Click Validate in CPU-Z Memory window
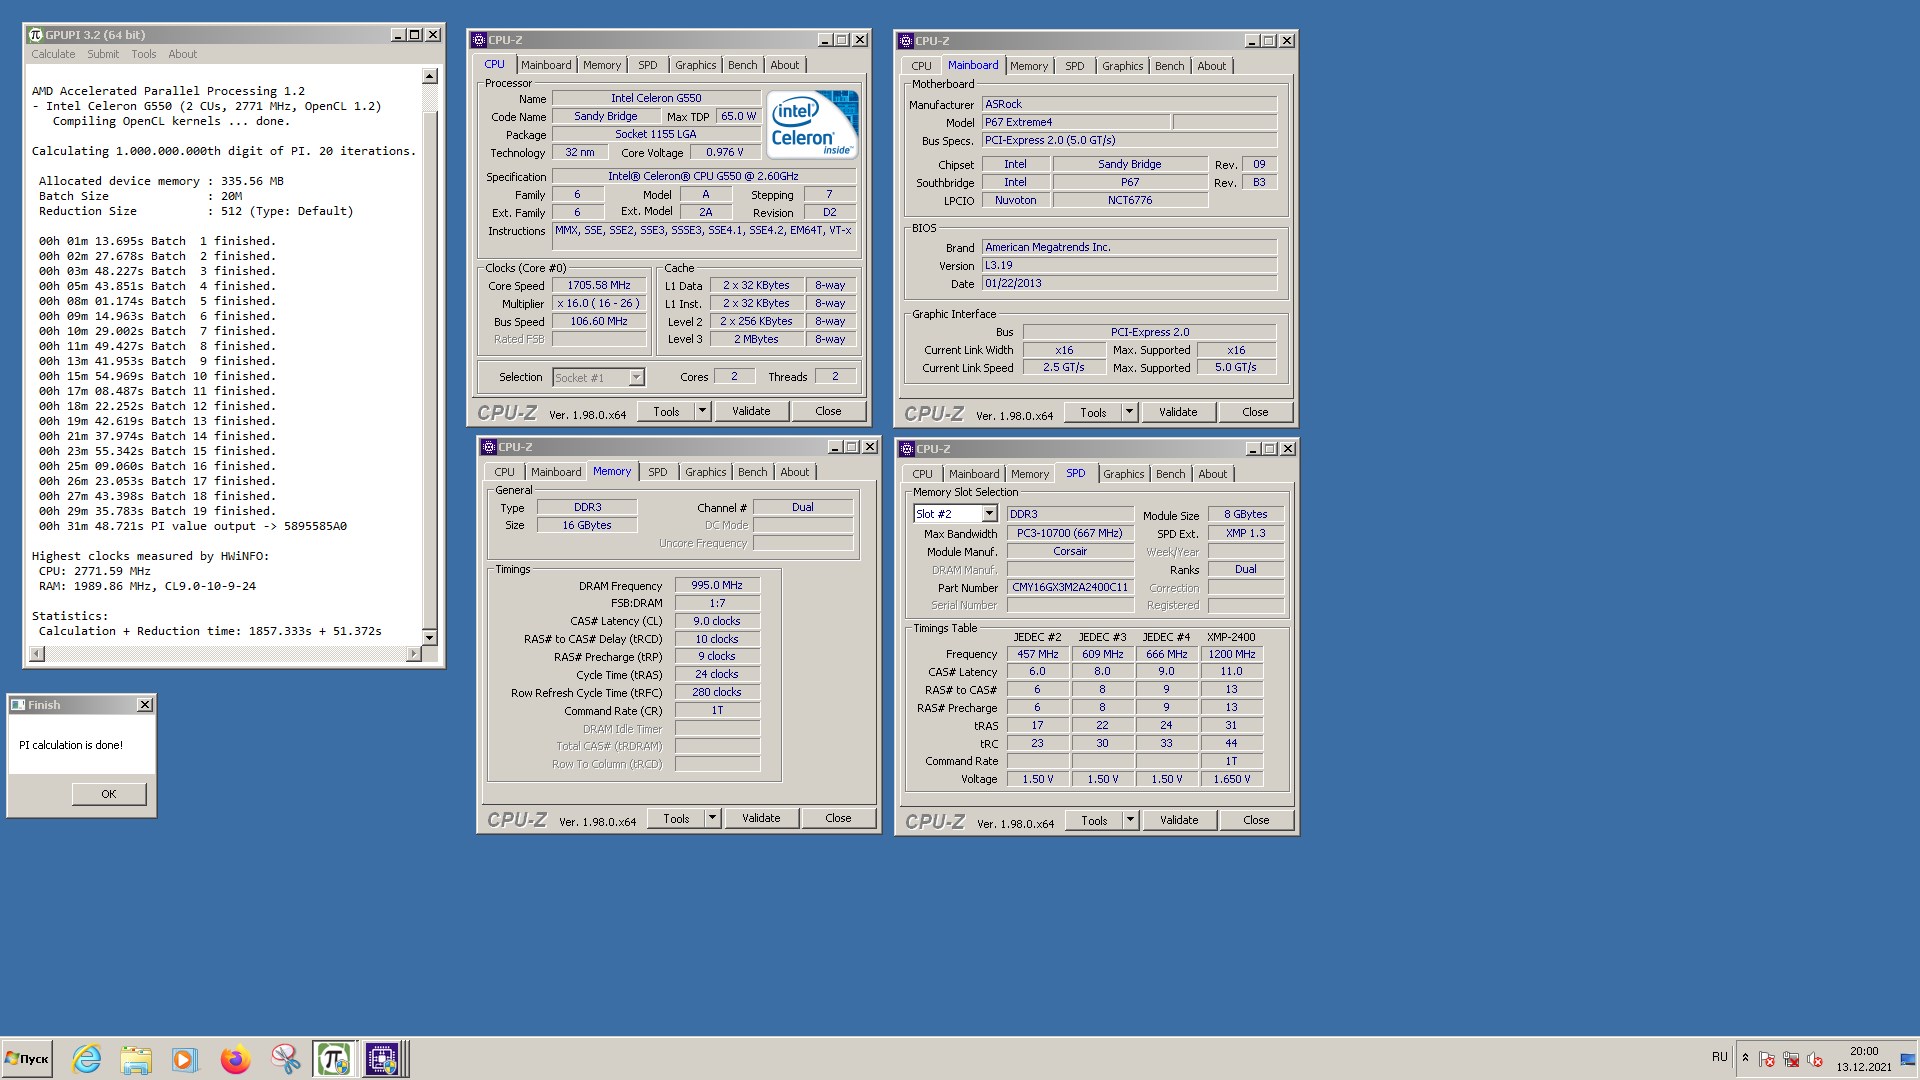The width and height of the screenshot is (1920, 1080). [761, 818]
